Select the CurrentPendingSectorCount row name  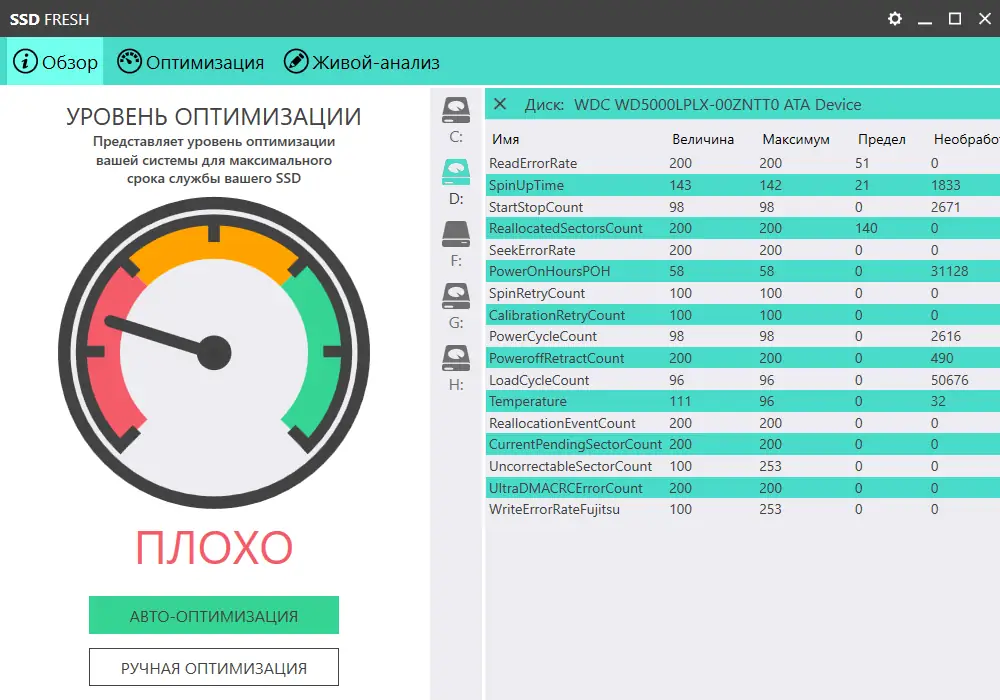[575, 444]
